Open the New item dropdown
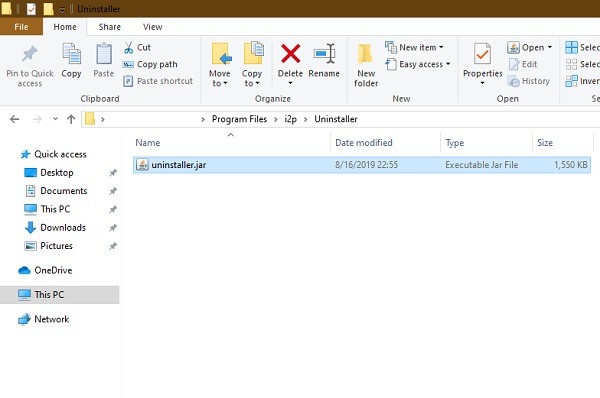This screenshot has width=600, height=398. coord(414,47)
